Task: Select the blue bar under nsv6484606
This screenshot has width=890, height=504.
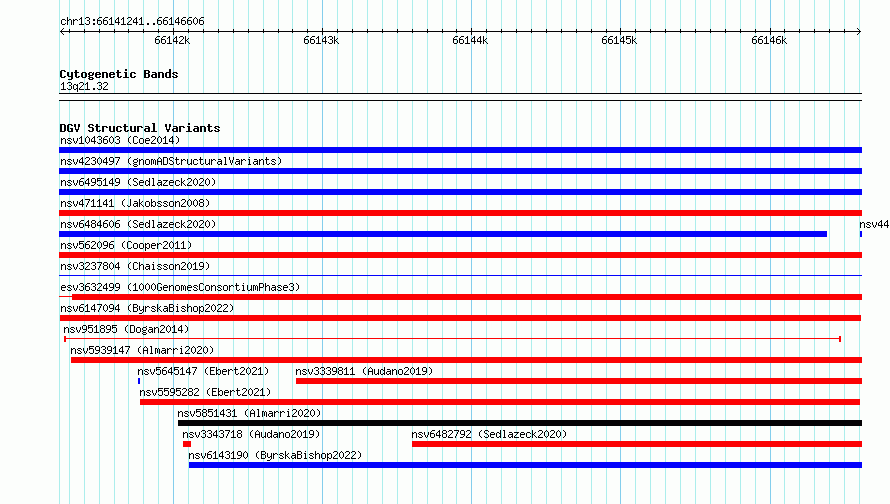Action: click(x=443, y=234)
